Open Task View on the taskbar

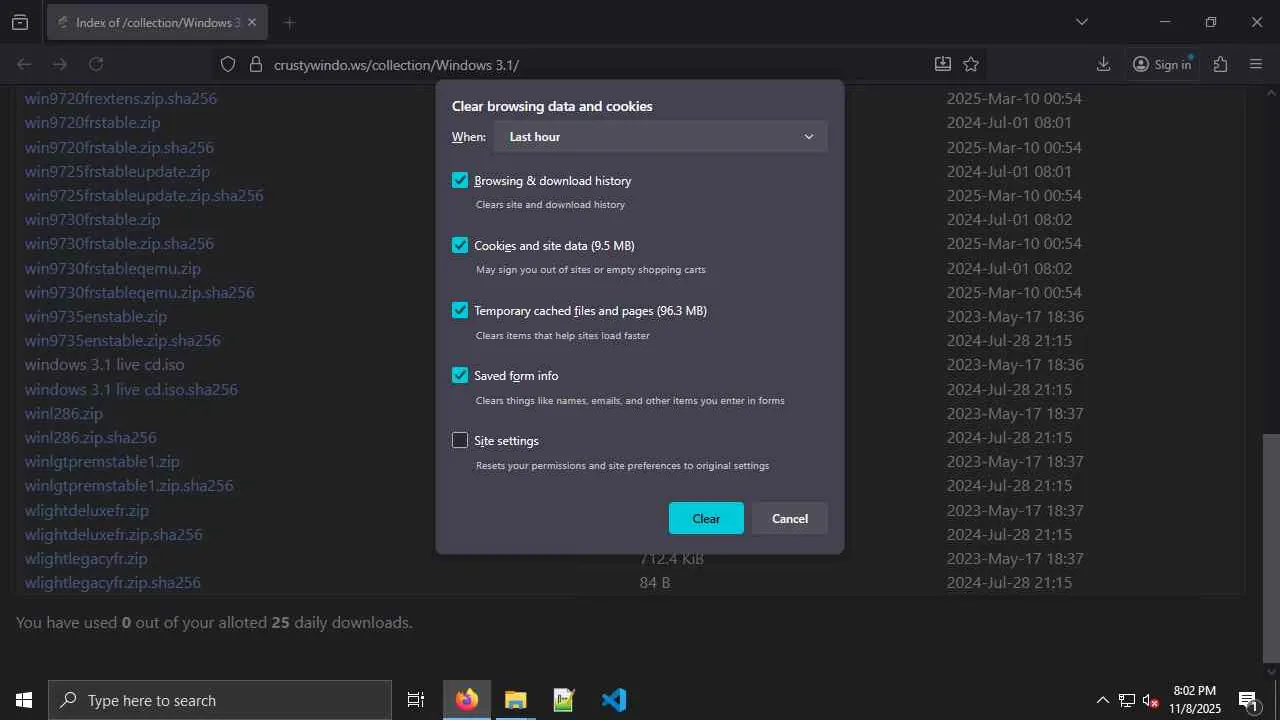[416, 700]
